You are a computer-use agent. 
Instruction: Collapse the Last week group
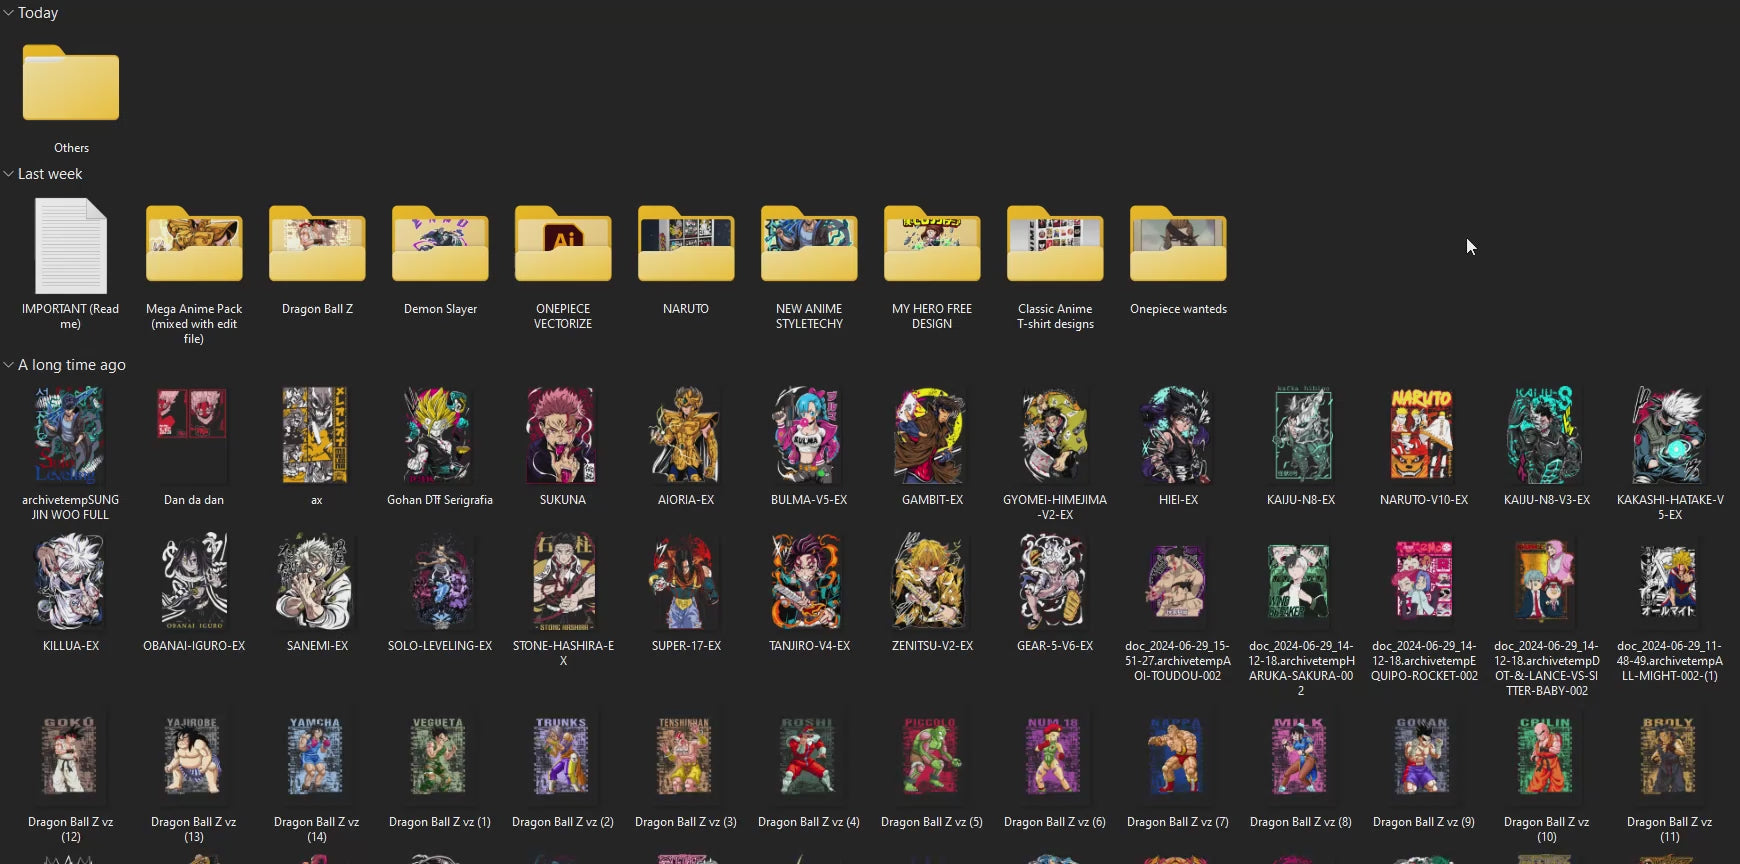(8, 174)
